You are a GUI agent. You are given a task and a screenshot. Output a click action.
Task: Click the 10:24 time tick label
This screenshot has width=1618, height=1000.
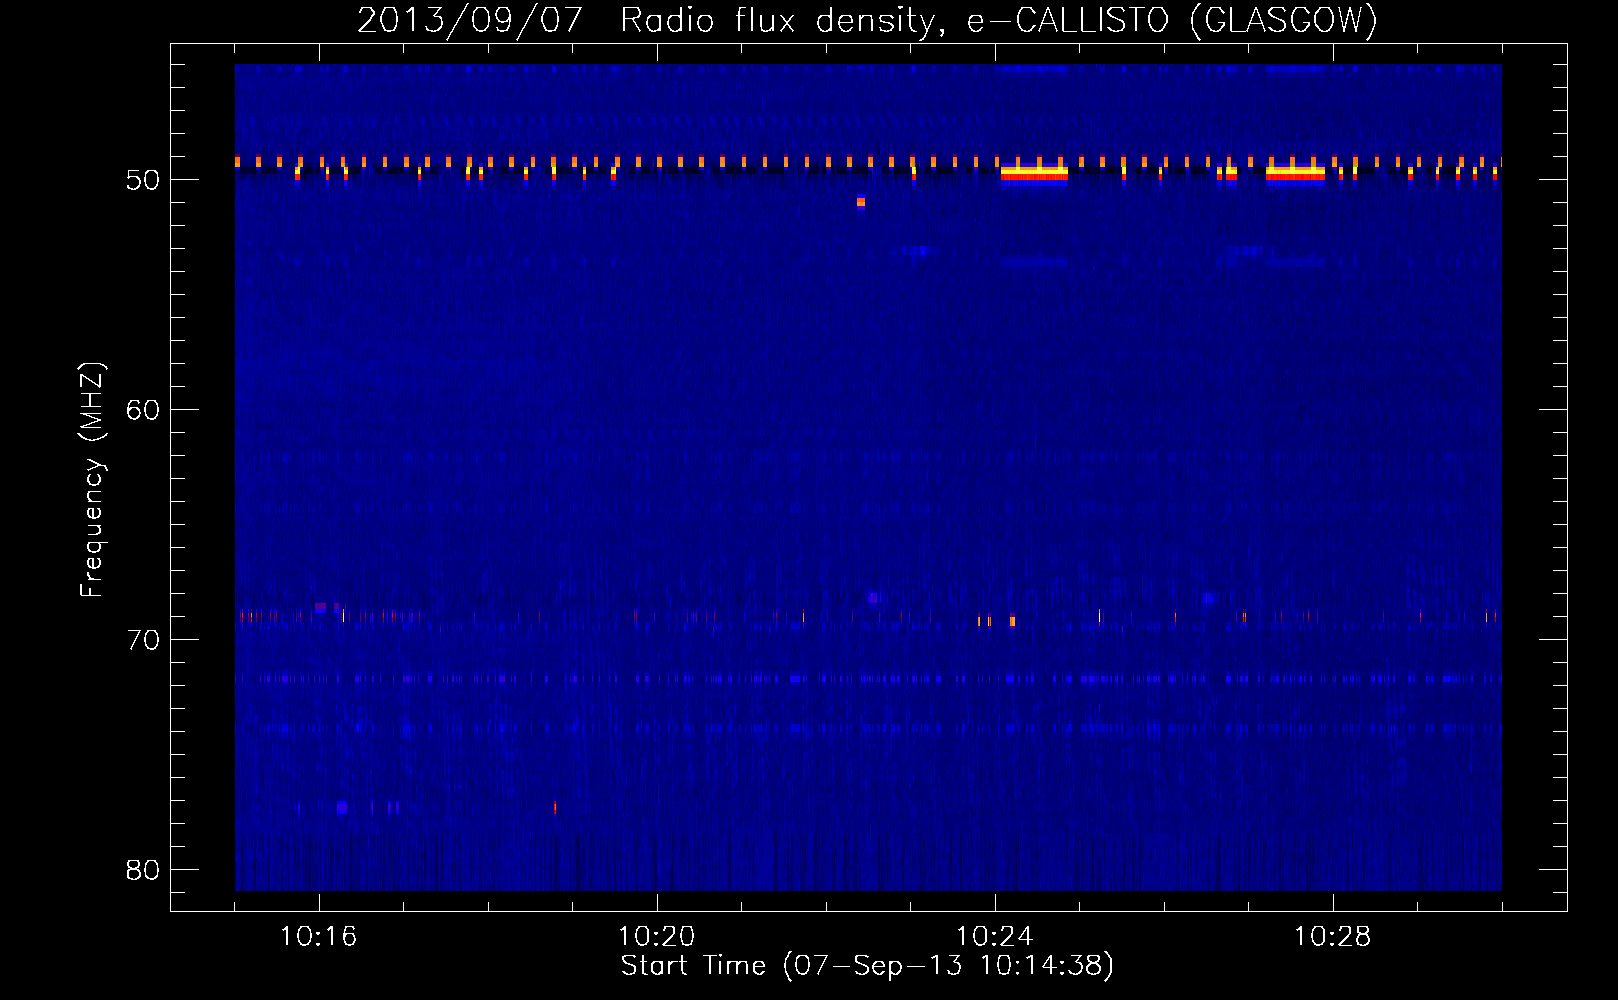(x=994, y=936)
